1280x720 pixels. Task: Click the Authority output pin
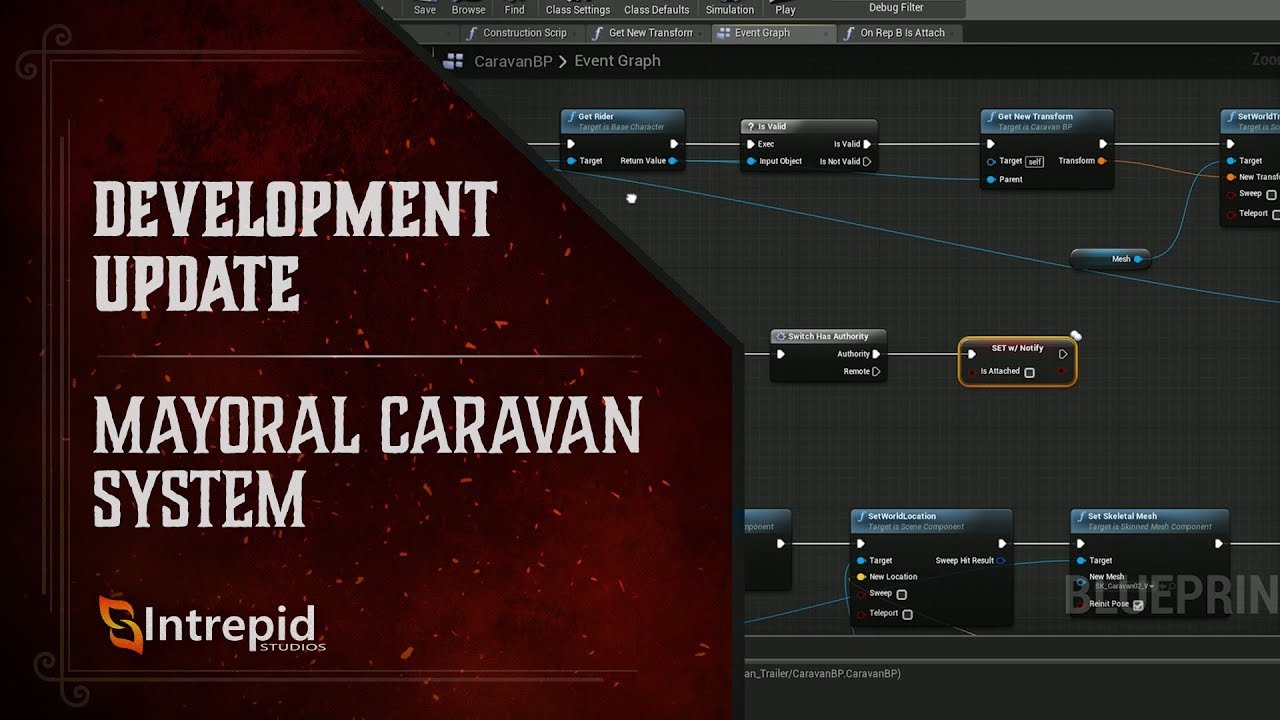pos(876,354)
